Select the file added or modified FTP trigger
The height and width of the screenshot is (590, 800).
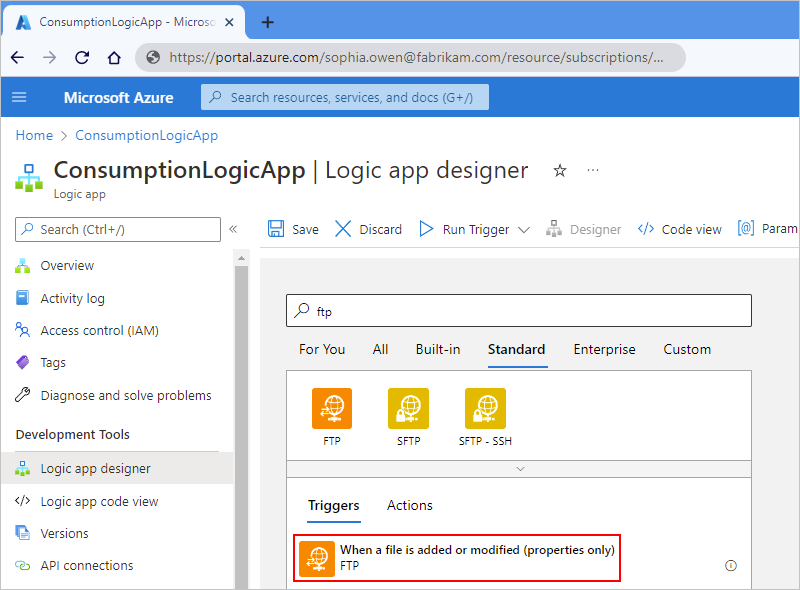click(x=456, y=557)
